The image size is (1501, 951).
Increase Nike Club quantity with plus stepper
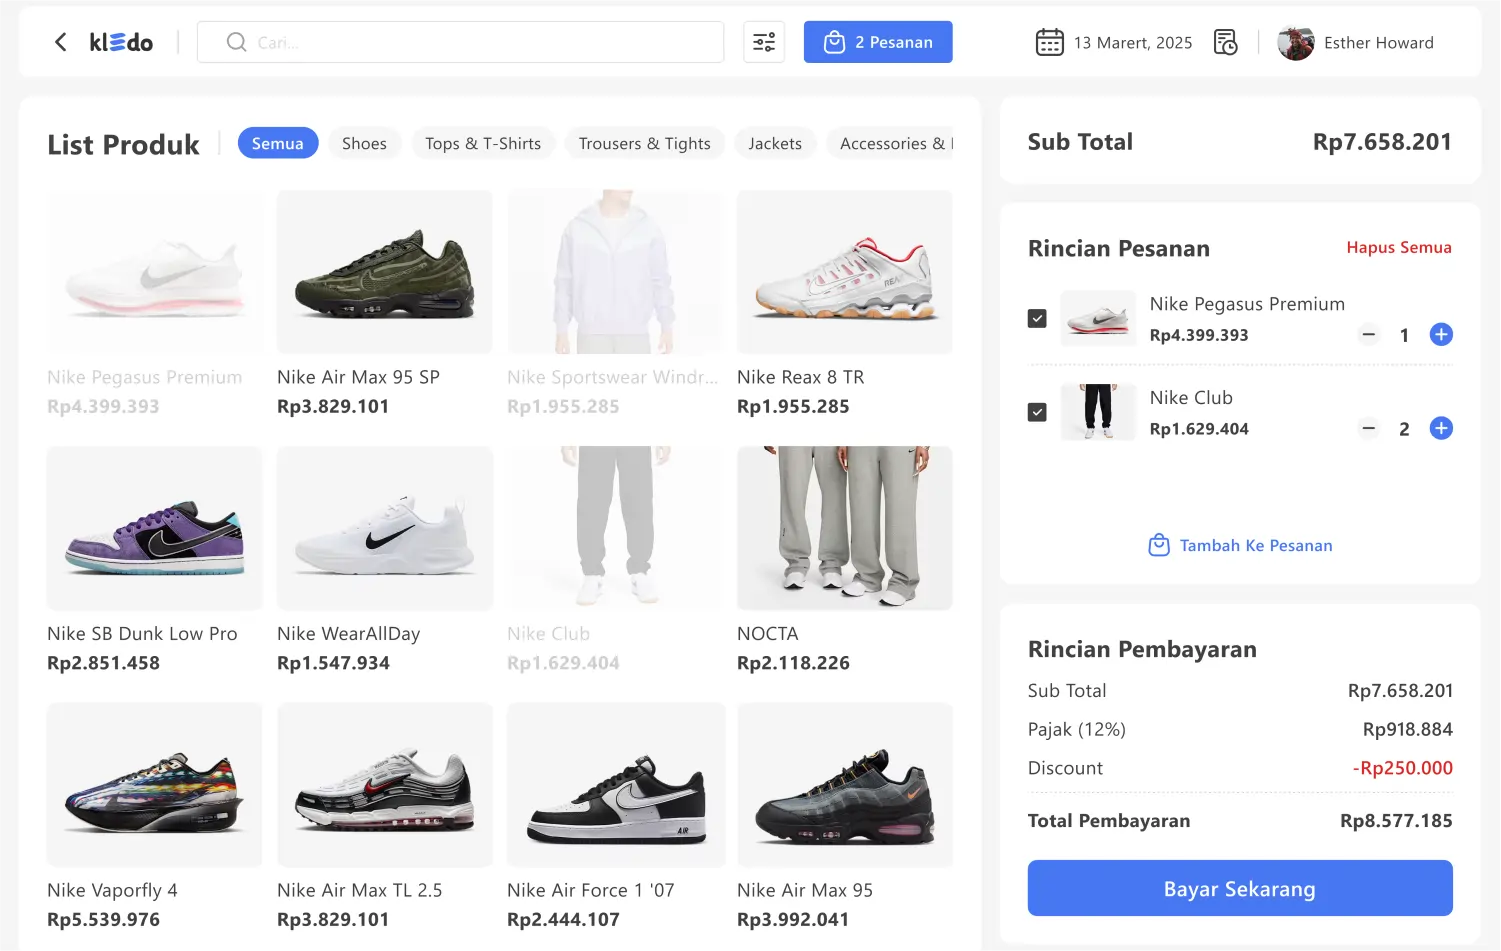coord(1441,428)
